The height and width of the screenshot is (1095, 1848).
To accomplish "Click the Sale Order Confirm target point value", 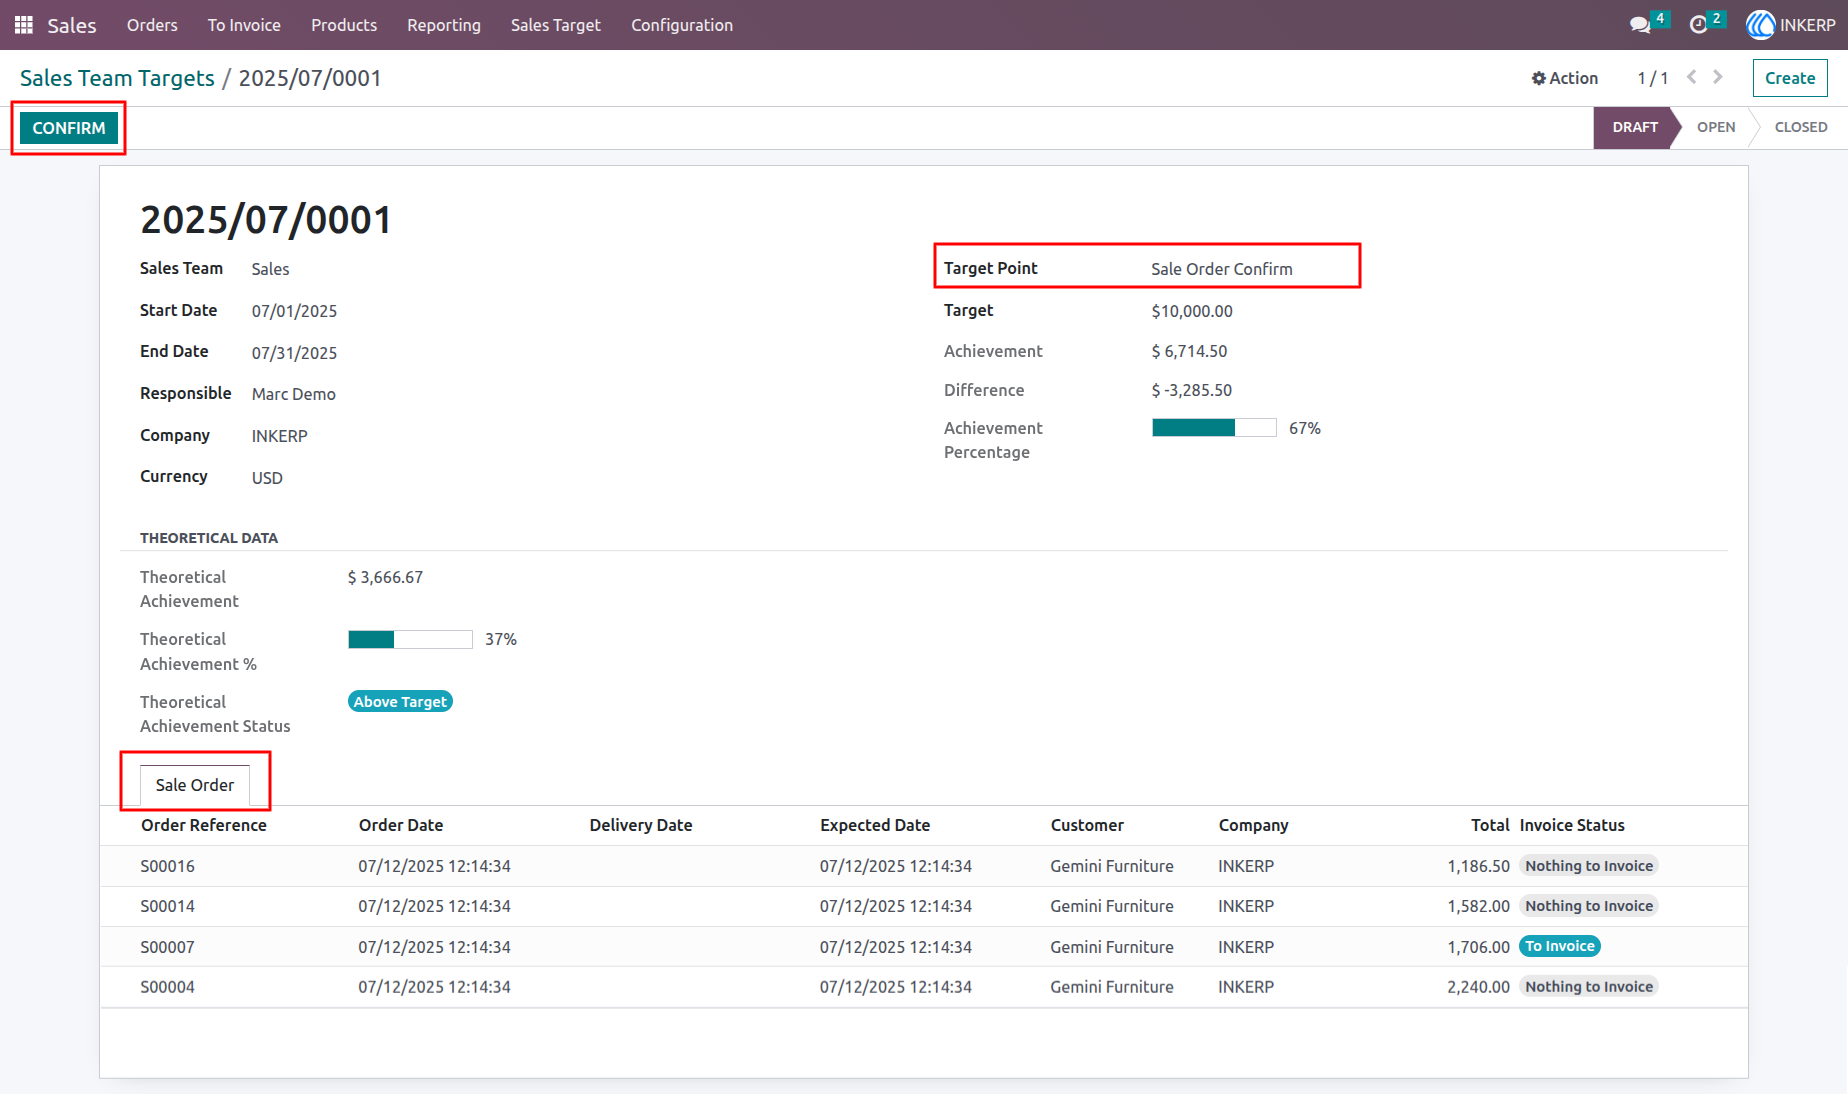I will click(x=1222, y=269).
